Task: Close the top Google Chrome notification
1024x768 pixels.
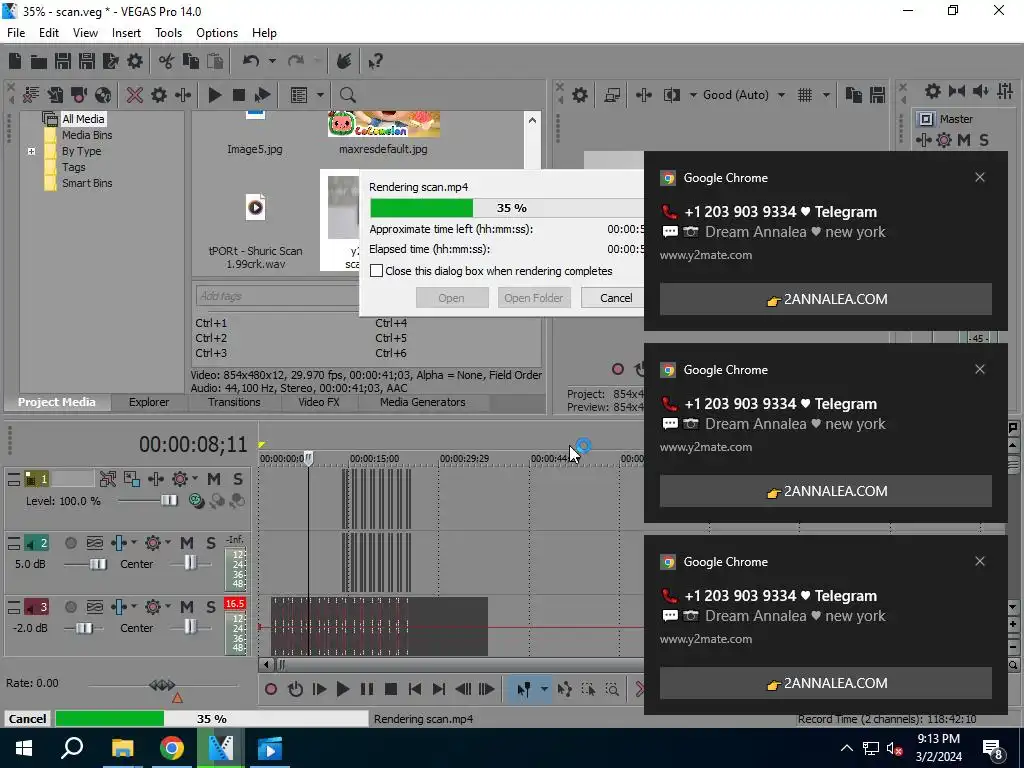Action: (980, 177)
